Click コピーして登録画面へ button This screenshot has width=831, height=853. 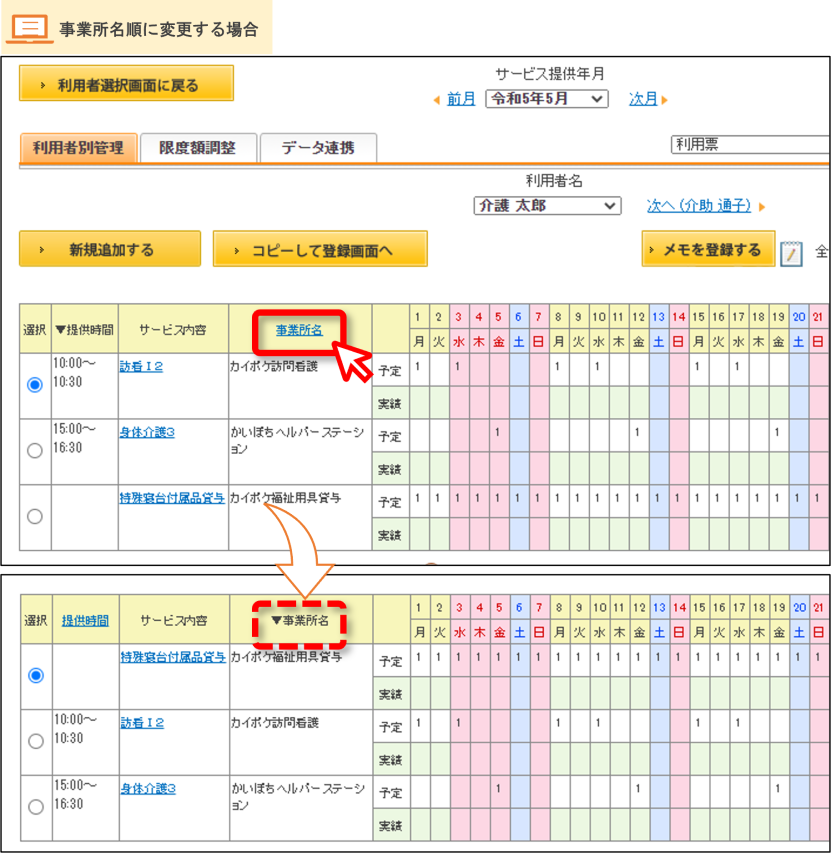[x=320, y=249]
